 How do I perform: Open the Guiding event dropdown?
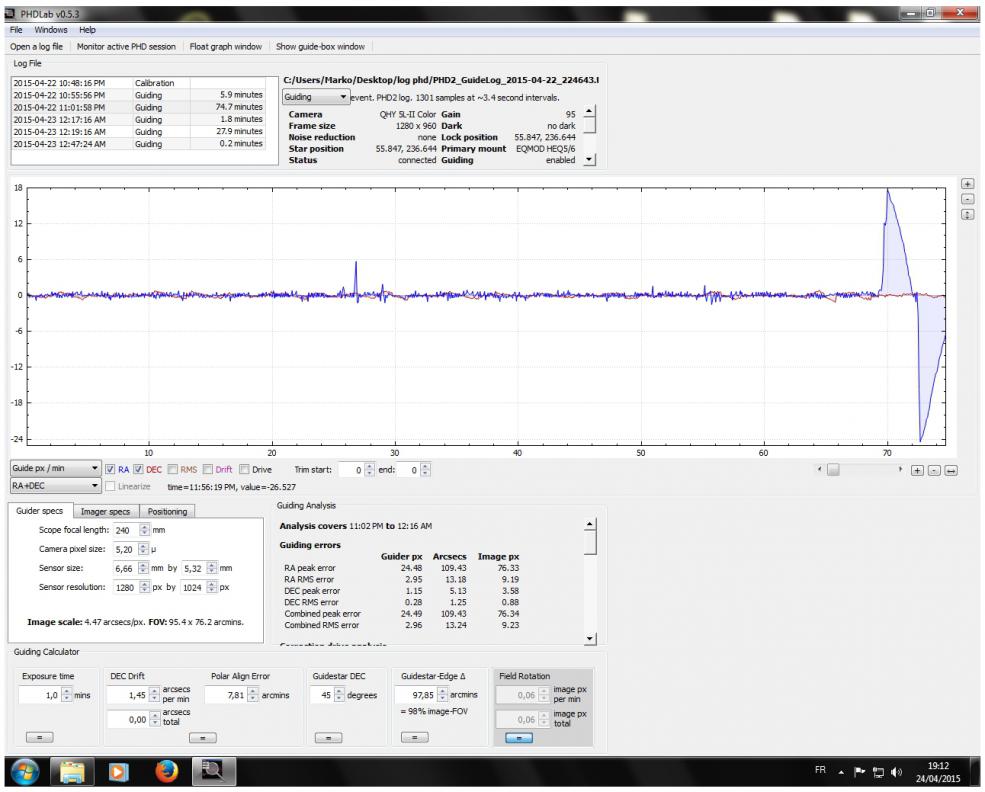pos(315,97)
